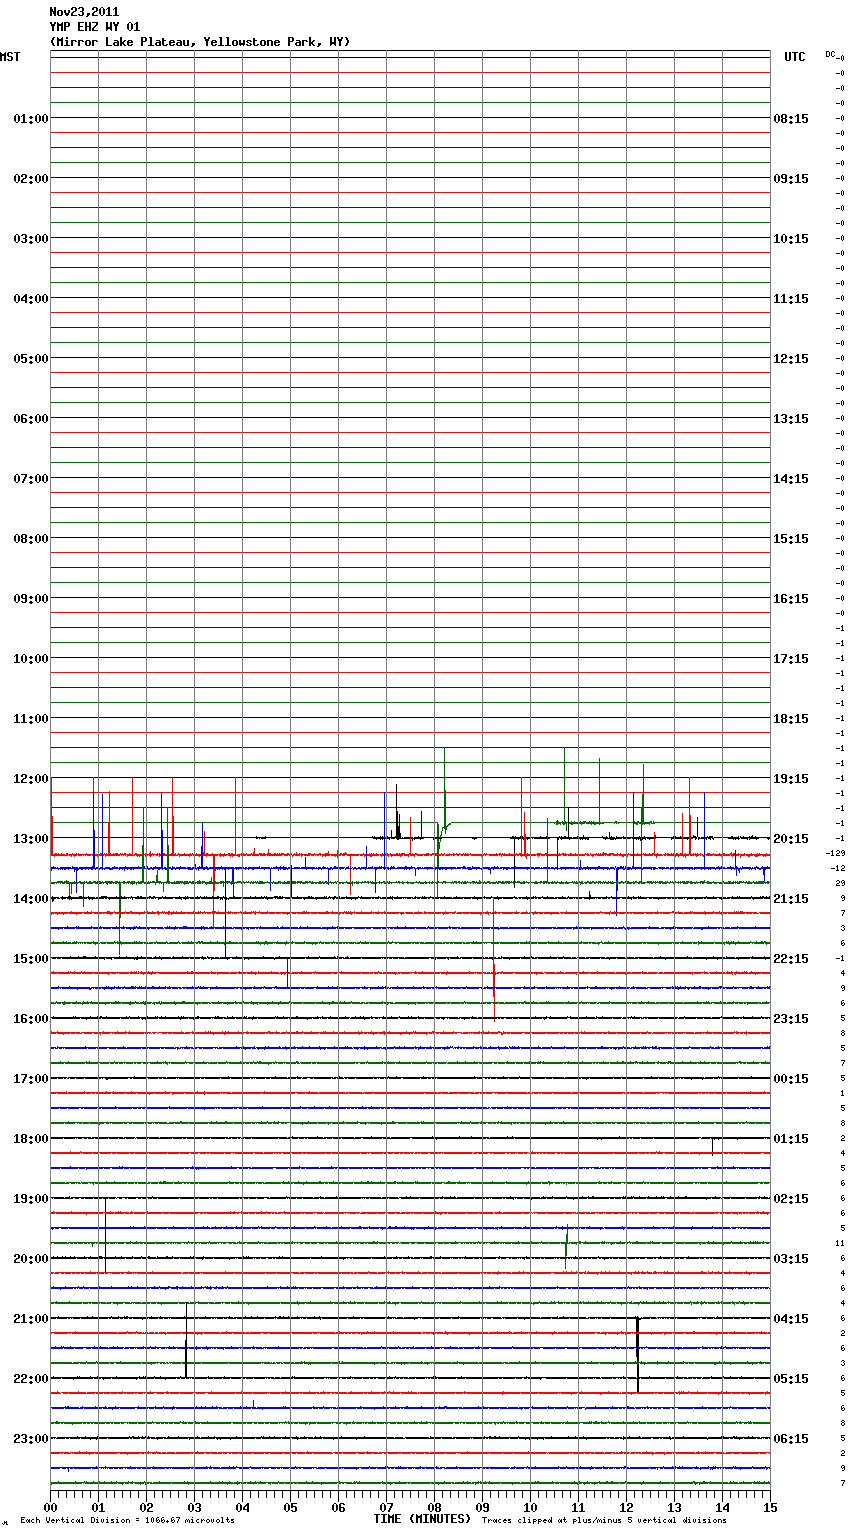Click minute axis tick label "05"
The width and height of the screenshot is (850, 1534).
point(290,1507)
